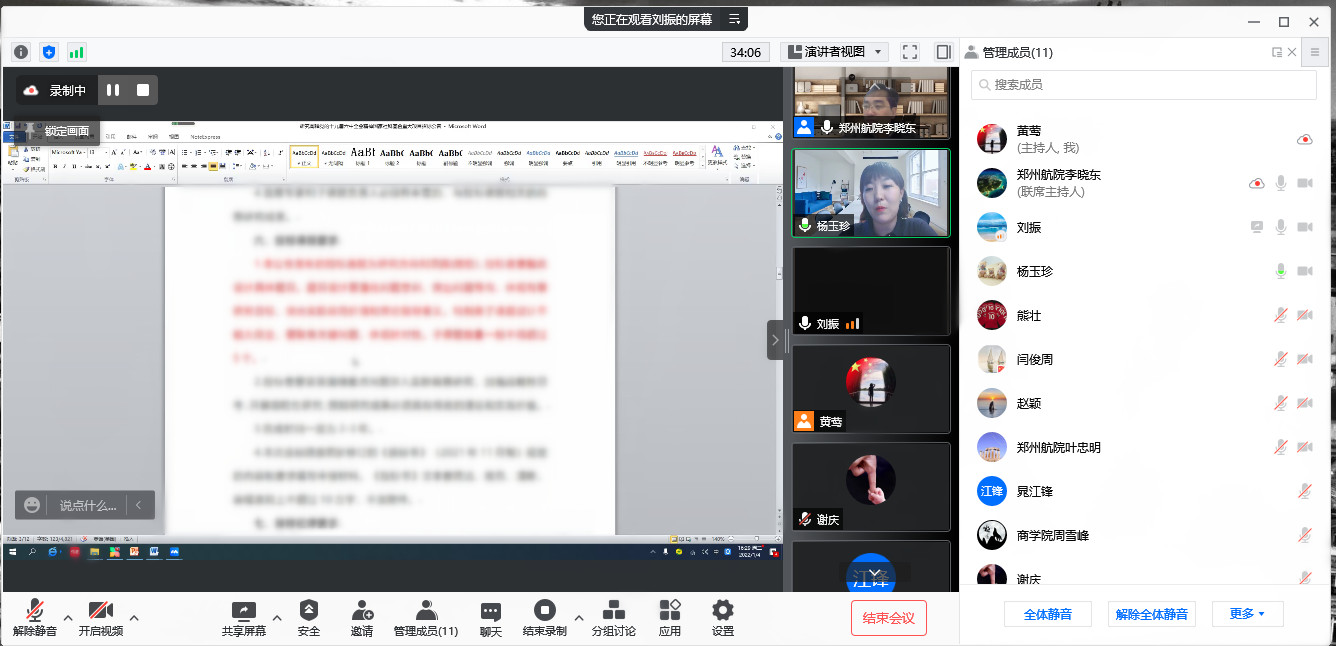
Task: Open the hamburger menu at panel top-right
Action: tap(1315, 52)
